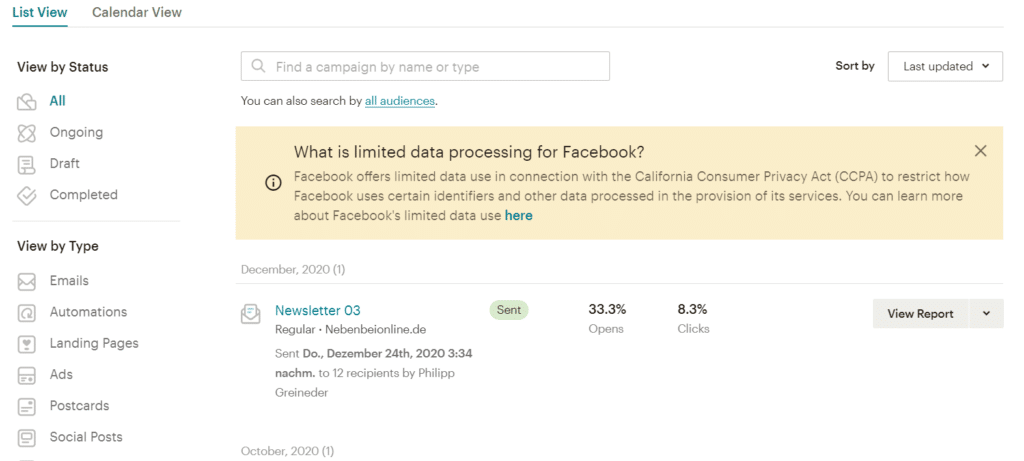Click the Newsletter 03 campaign envelope icon
This screenshot has height=461, width=1024.
point(250,314)
